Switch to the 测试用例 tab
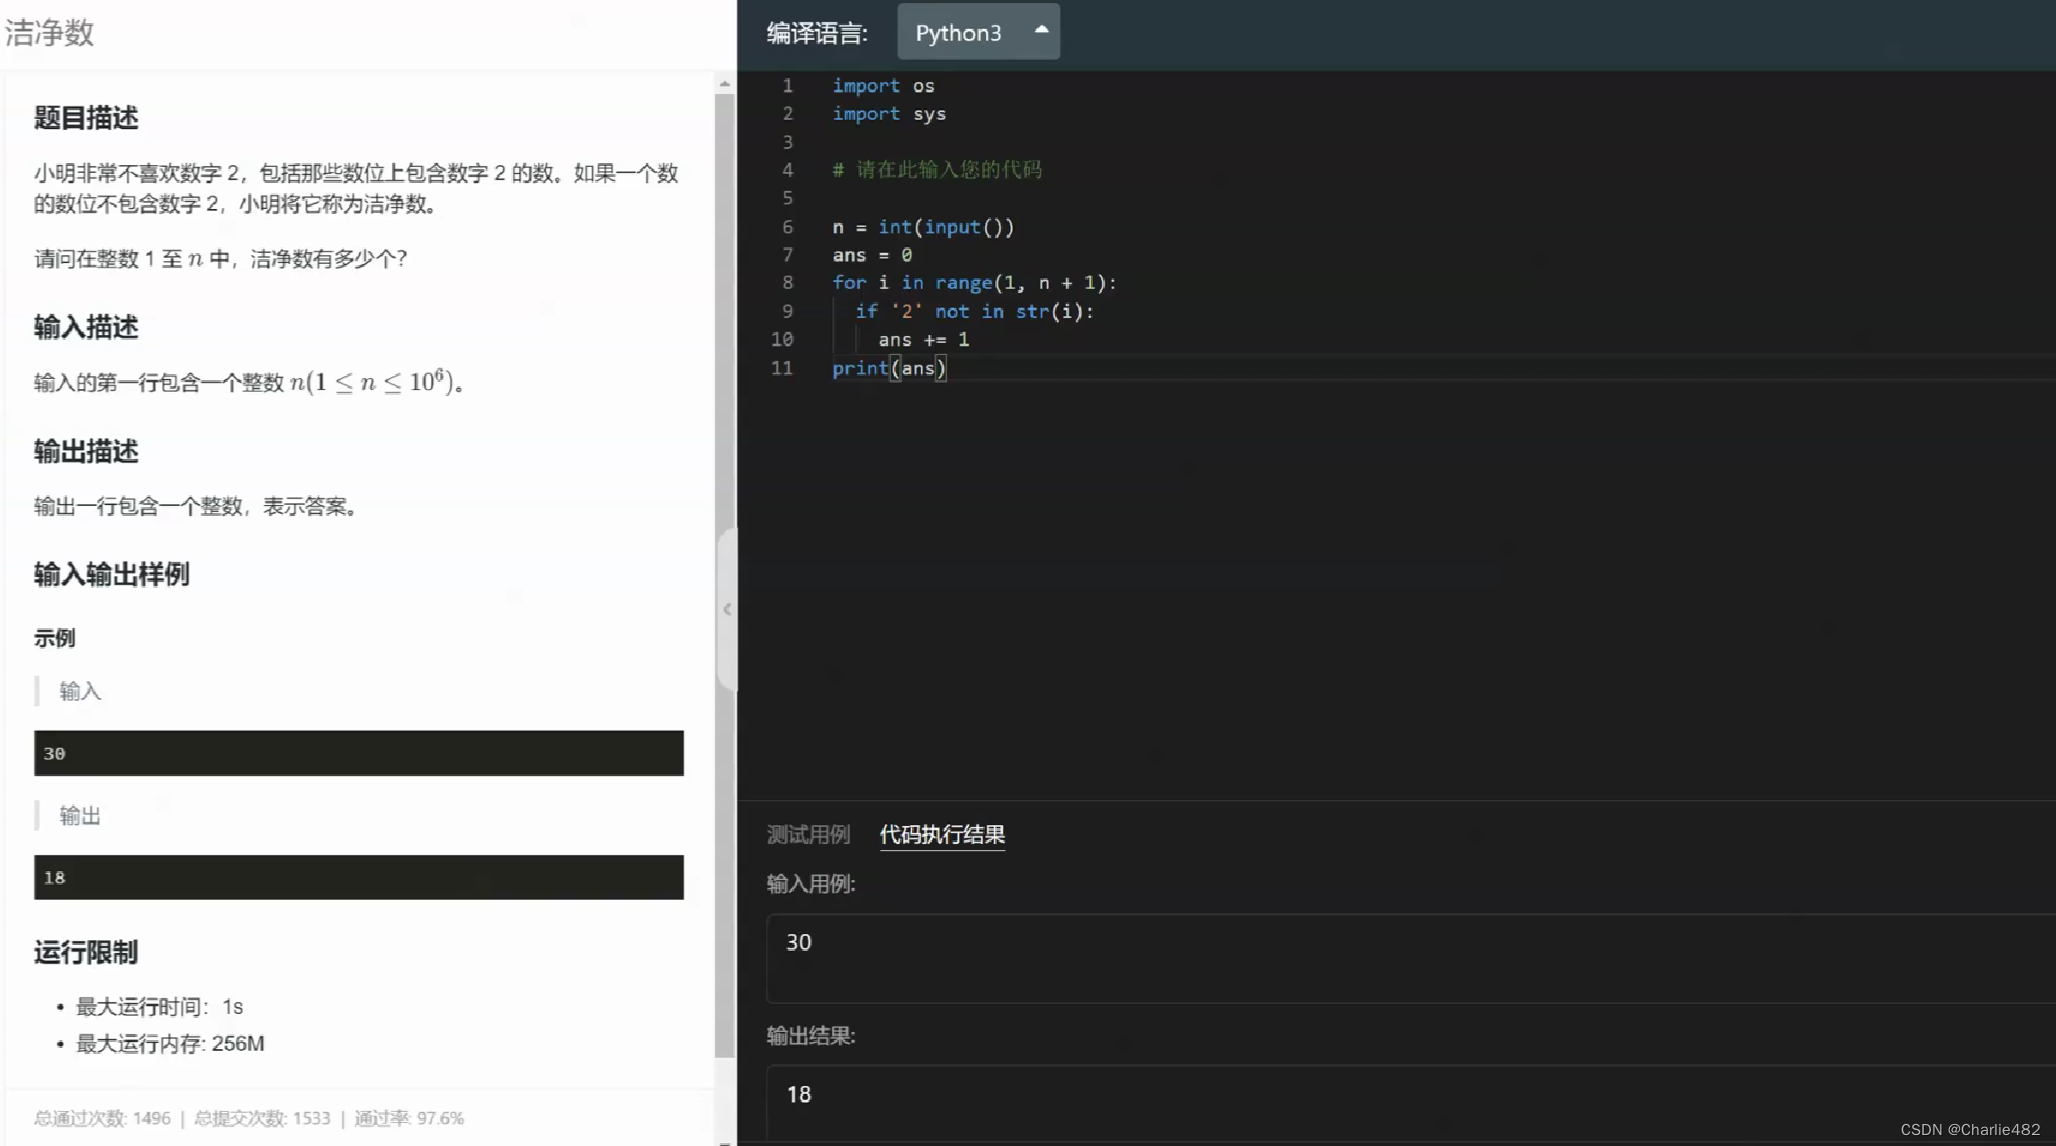The width and height of the screenshot is (2056, 1146). click(808, 834)
